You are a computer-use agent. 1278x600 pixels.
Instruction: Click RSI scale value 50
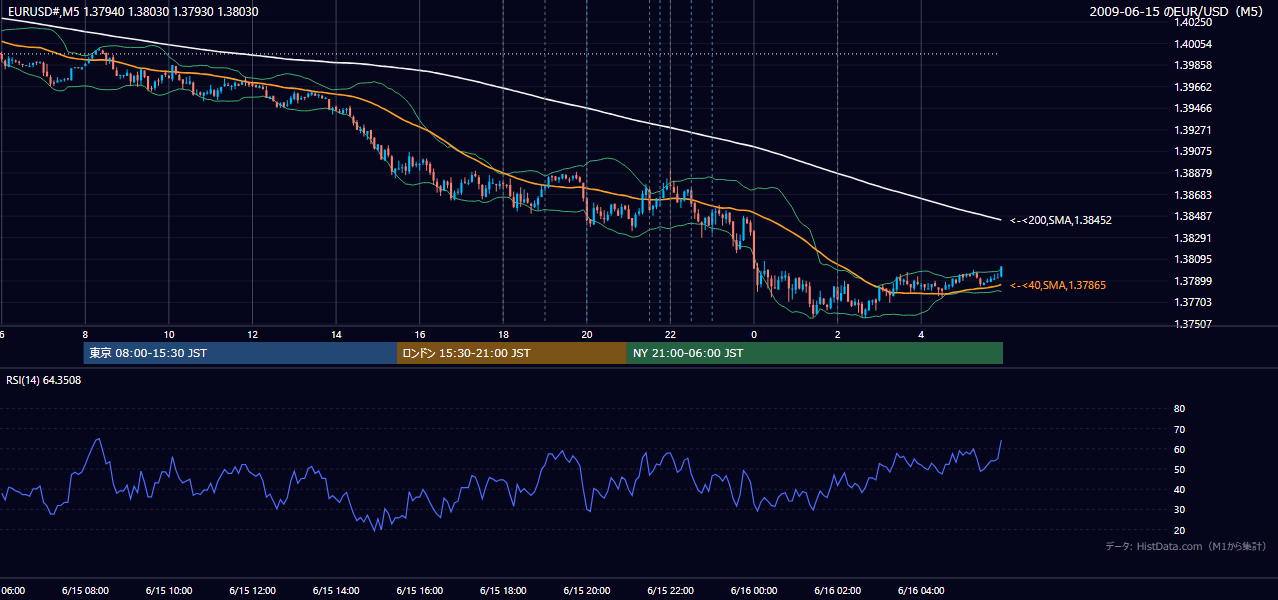[1179, 469]
